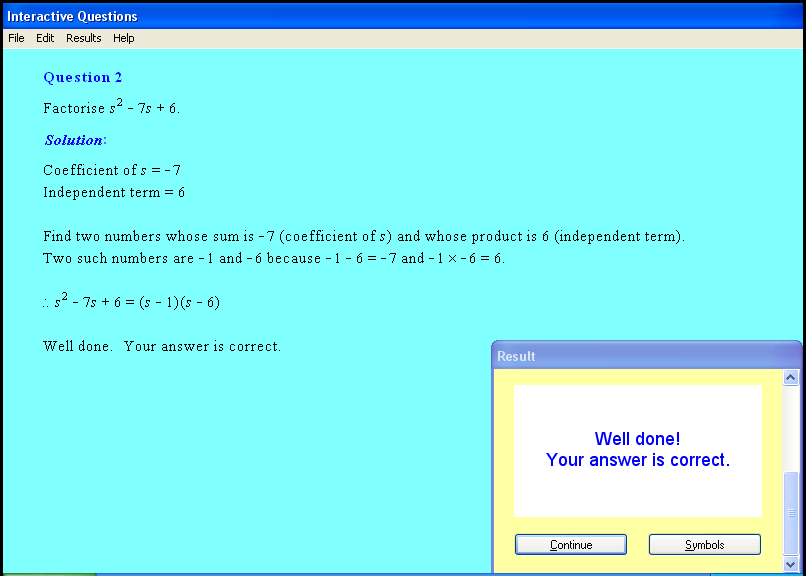Image resolution: width=806 pixels, height=576 pixels.
Task: Click the 'Independent term = 6' line
Action: point(114,192)
